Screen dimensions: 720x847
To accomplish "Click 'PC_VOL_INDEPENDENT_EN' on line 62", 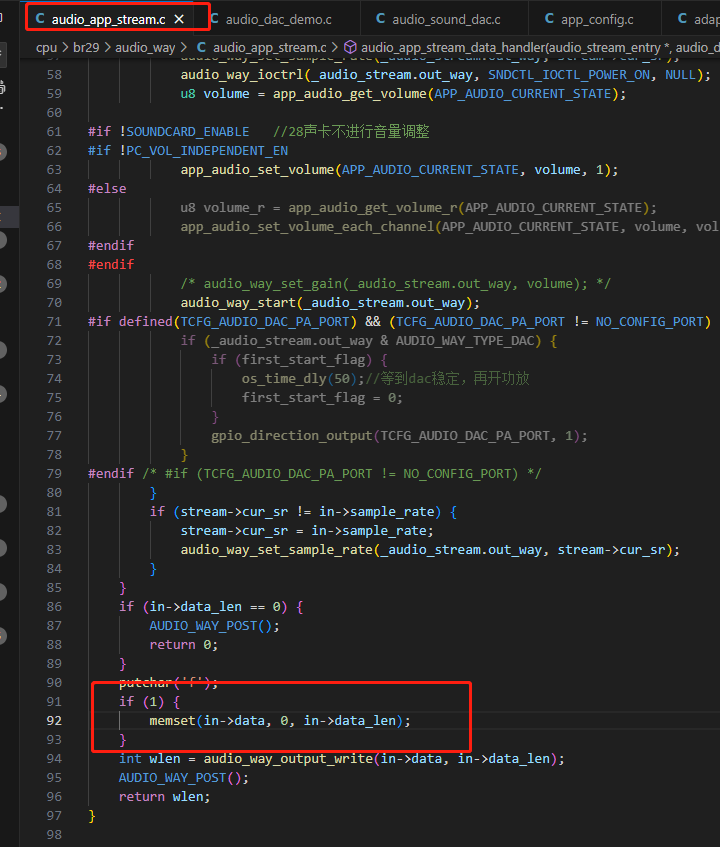I will click(x=207, y=151).
